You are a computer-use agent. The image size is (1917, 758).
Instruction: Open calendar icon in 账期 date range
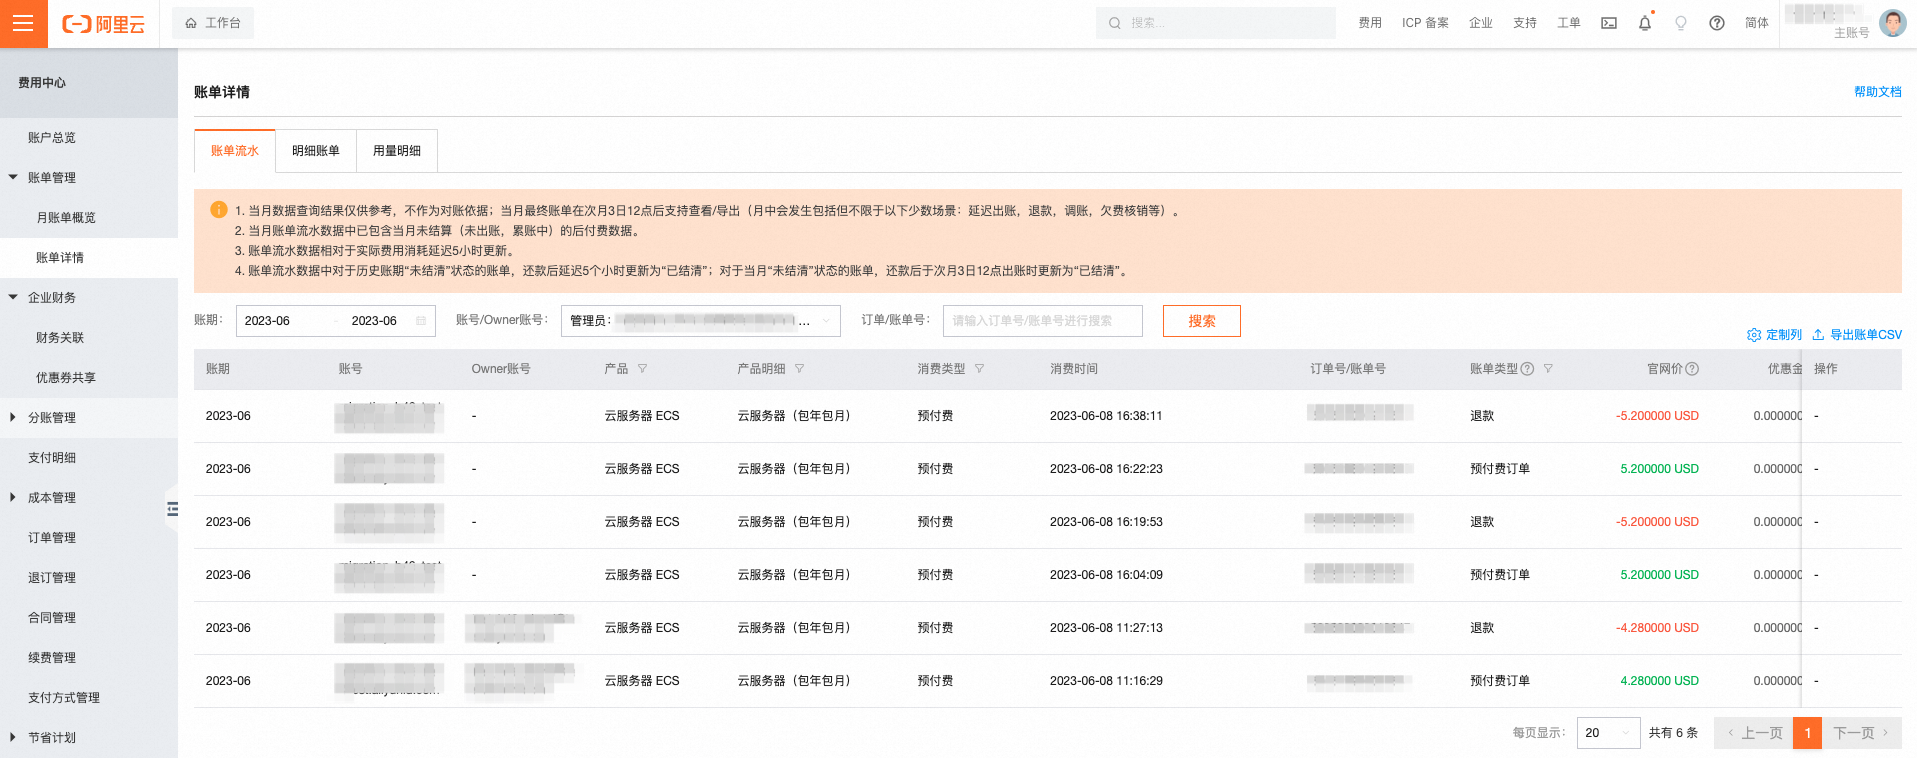(421, 321)
